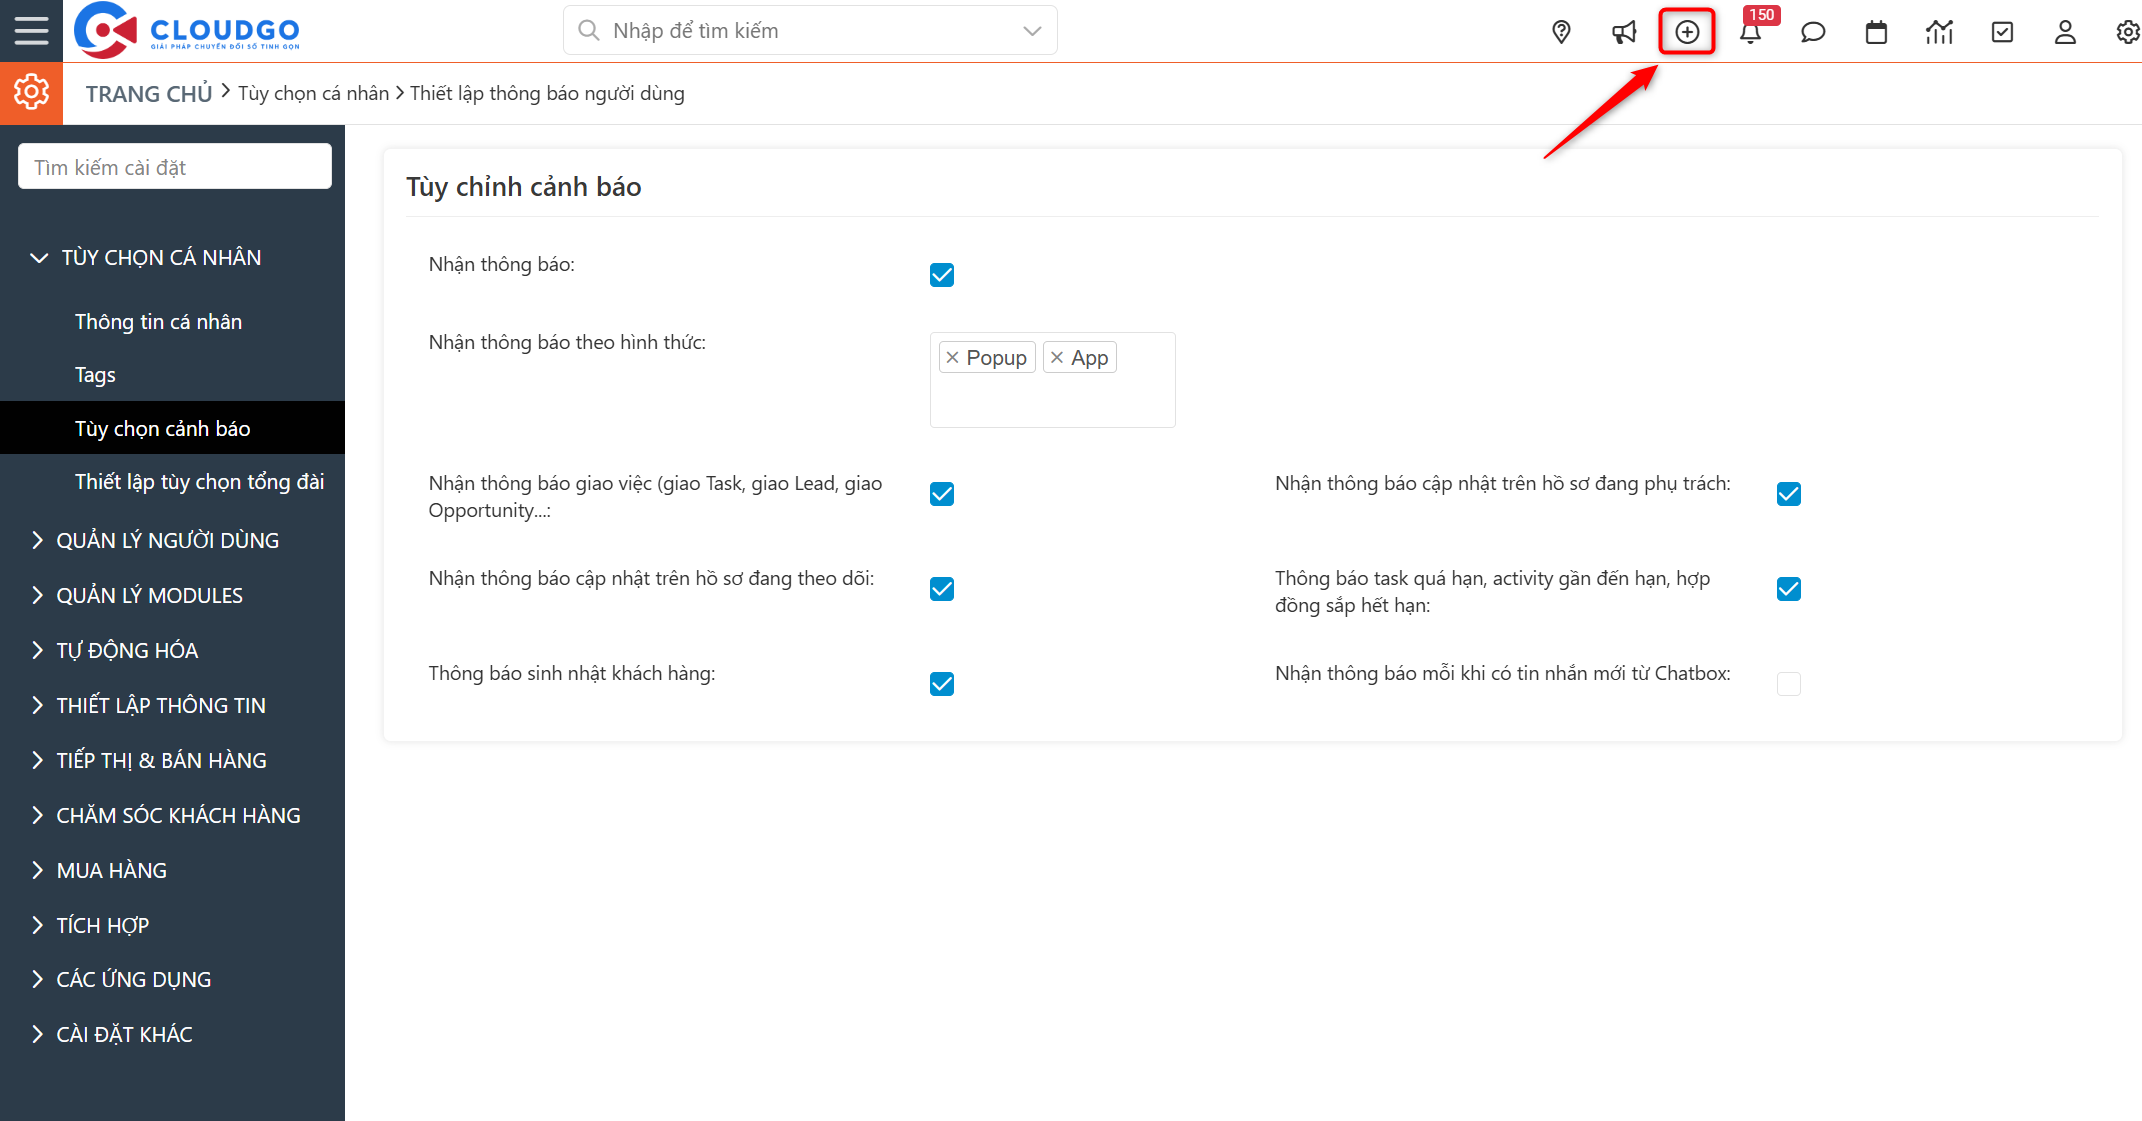Remove the Popup notification tag
Viewport: 2142px width, 1121px height.
click(953, 358)
